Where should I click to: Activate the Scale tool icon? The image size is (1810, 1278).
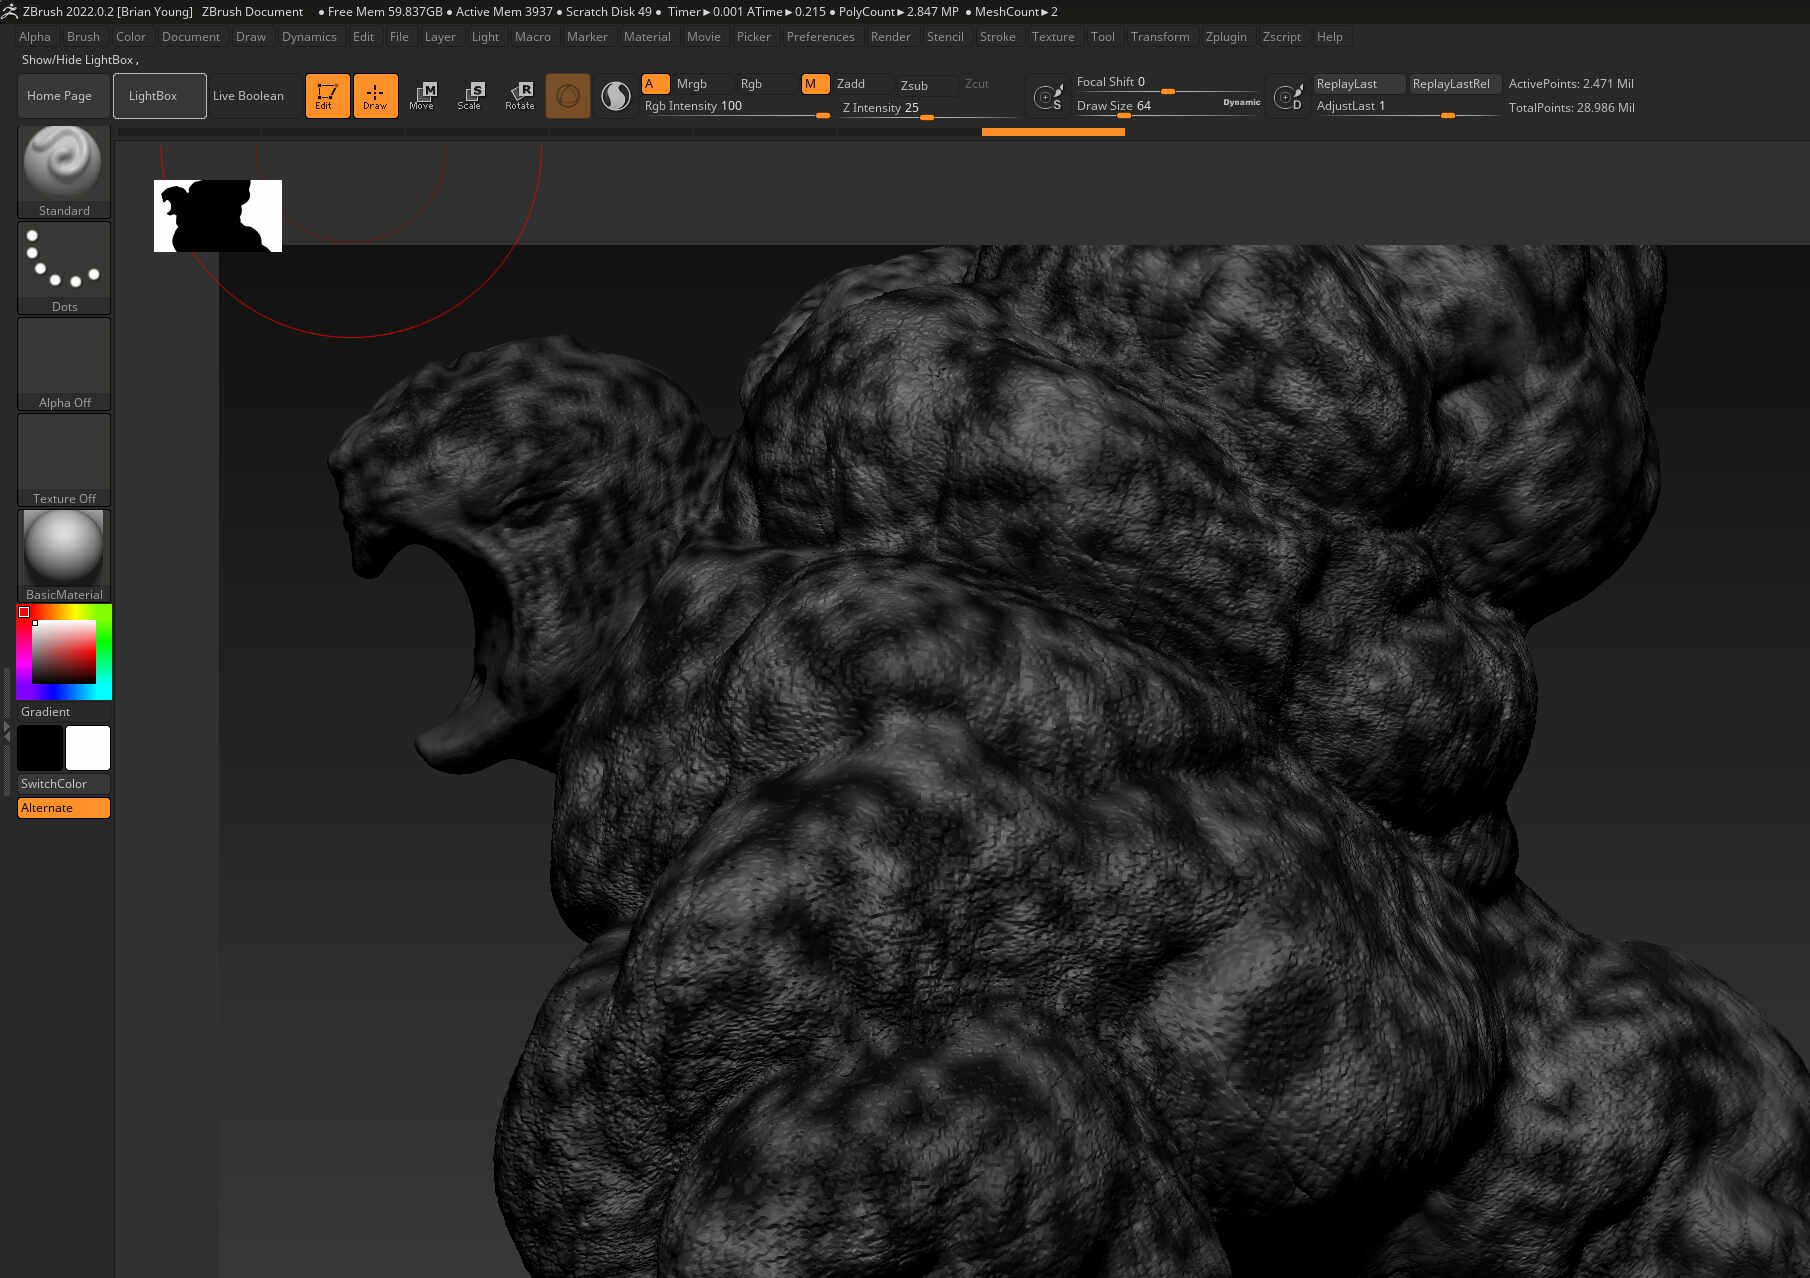pos(470,96)
